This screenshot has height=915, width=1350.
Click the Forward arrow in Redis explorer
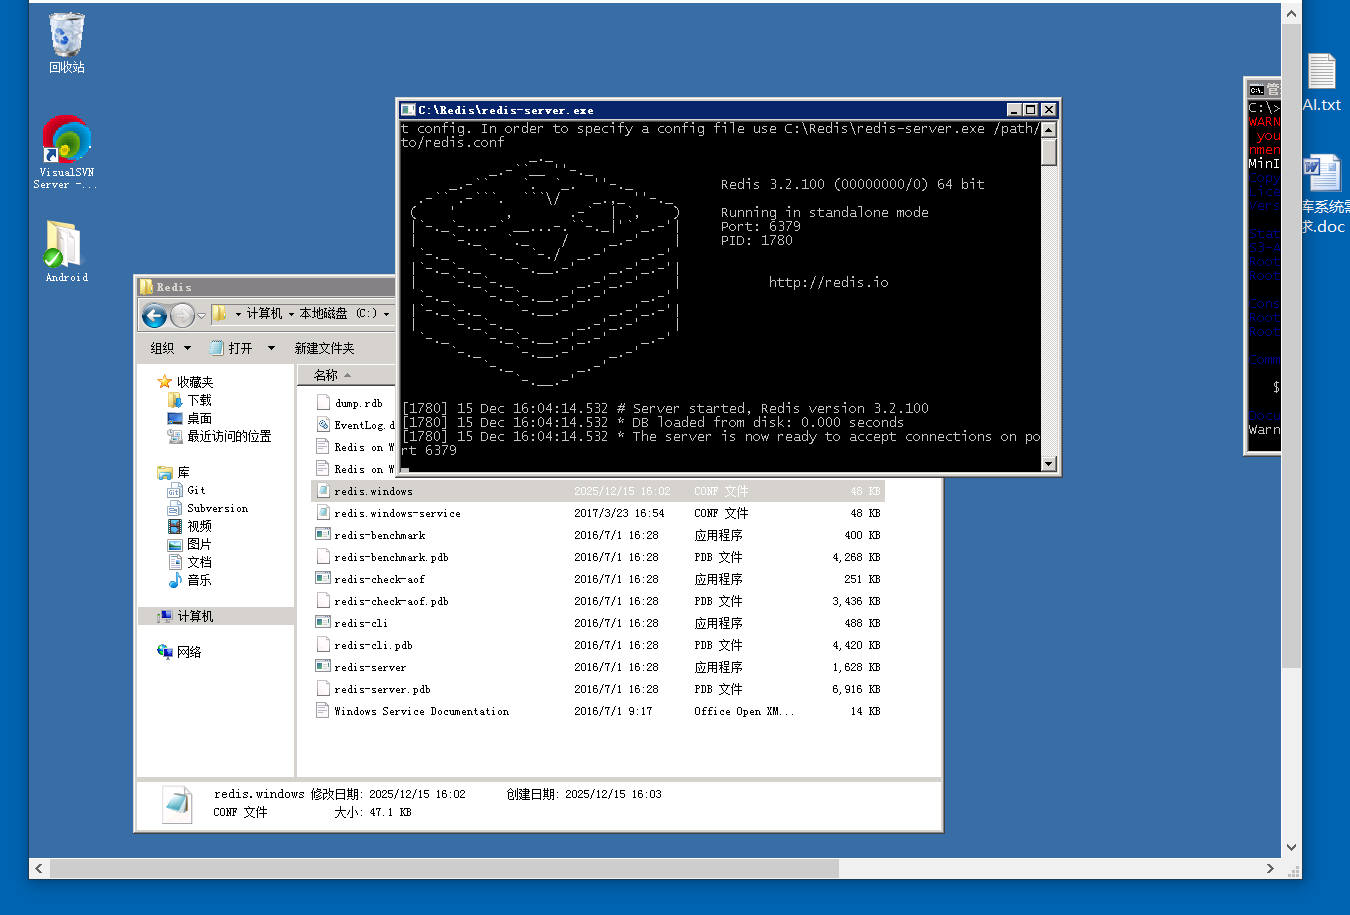[x=182, y=316]
